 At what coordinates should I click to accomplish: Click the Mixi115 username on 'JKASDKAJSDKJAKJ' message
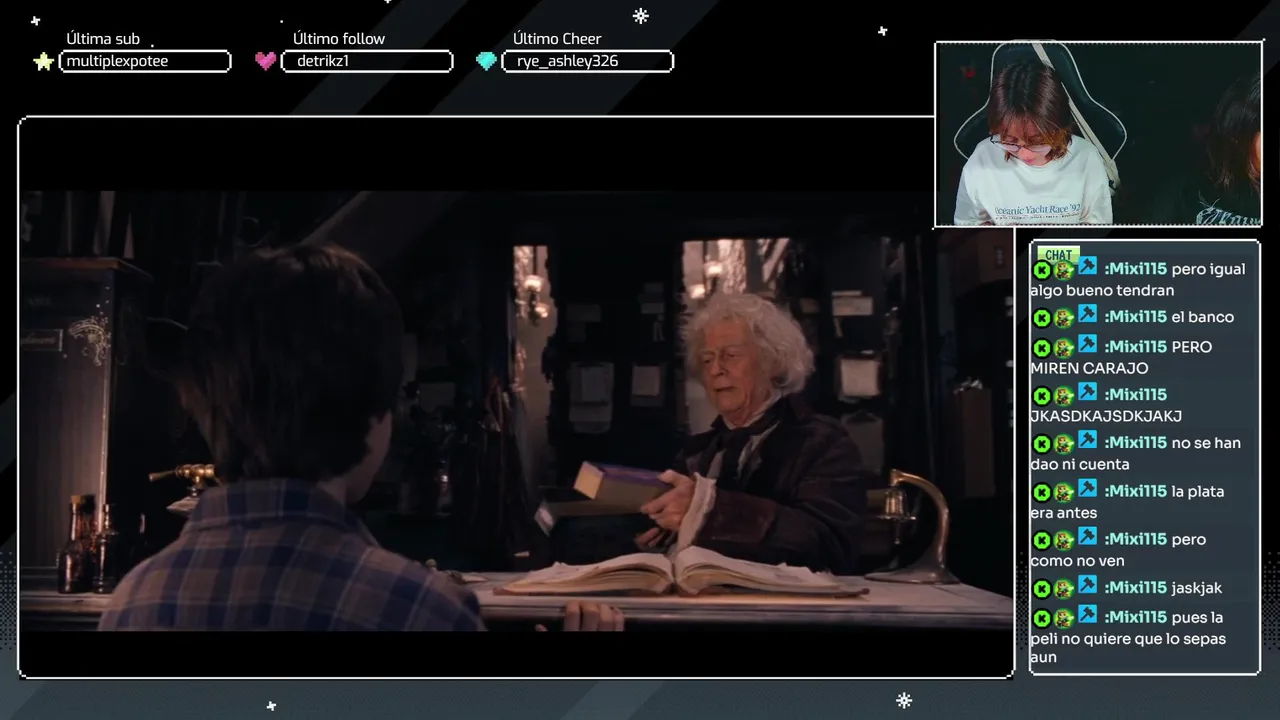click(x=1135, y=395)
